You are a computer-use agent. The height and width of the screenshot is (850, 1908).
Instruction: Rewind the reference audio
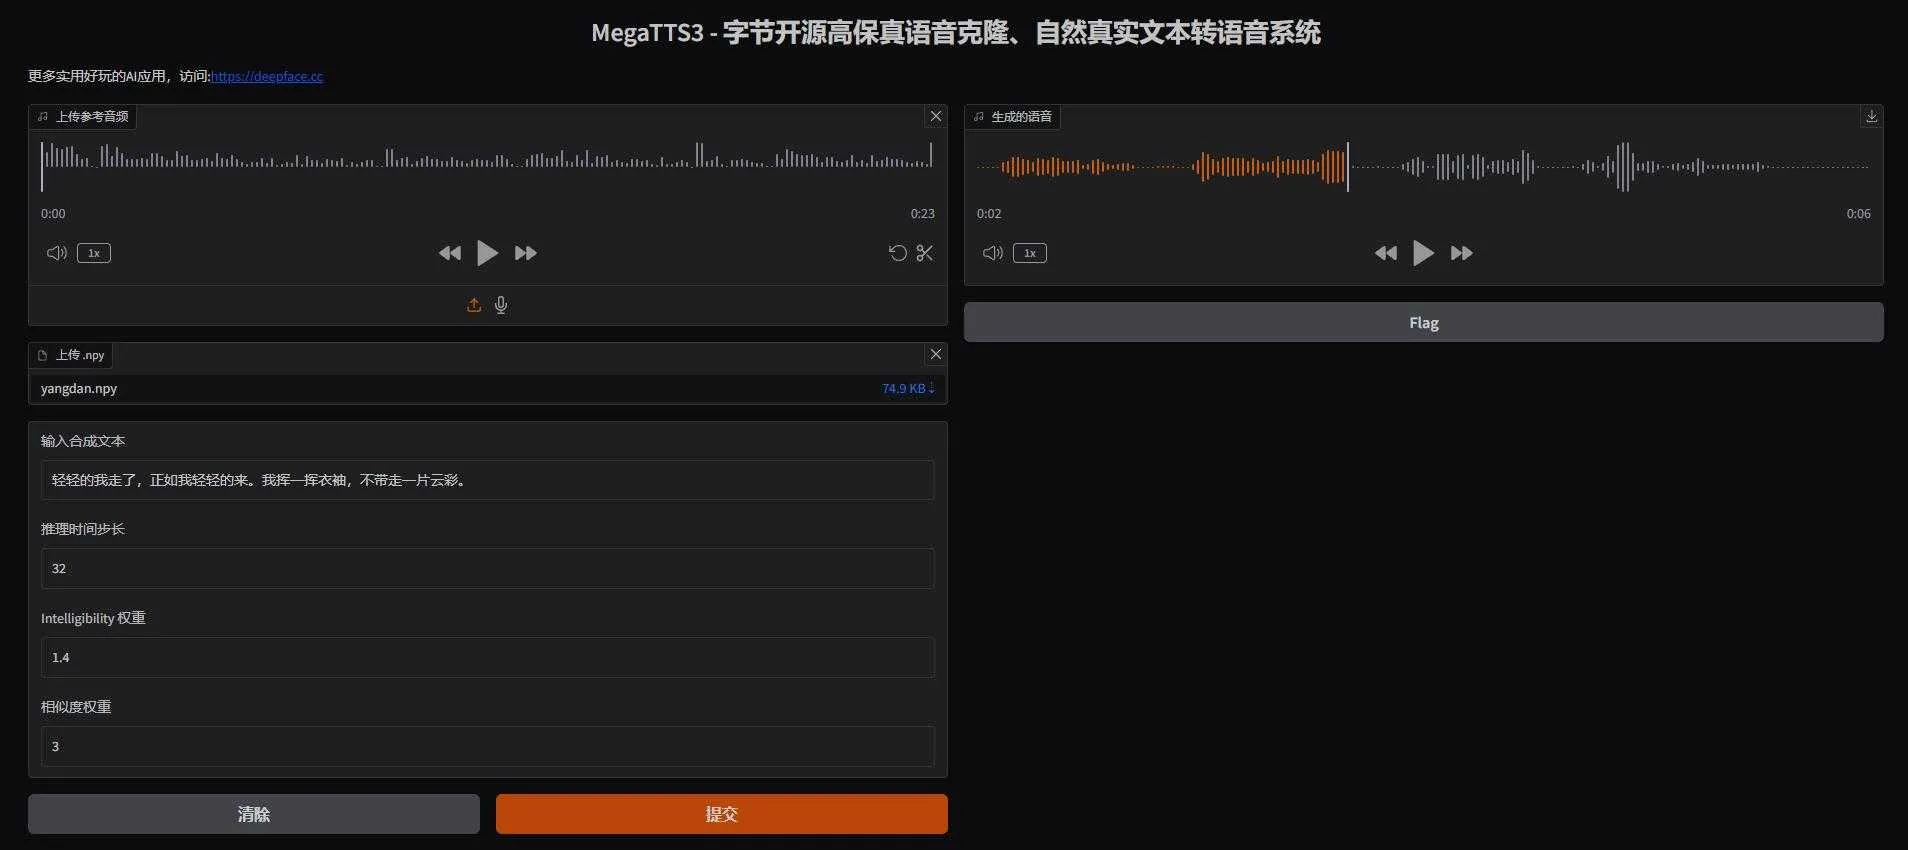click(x=450, y=253)
